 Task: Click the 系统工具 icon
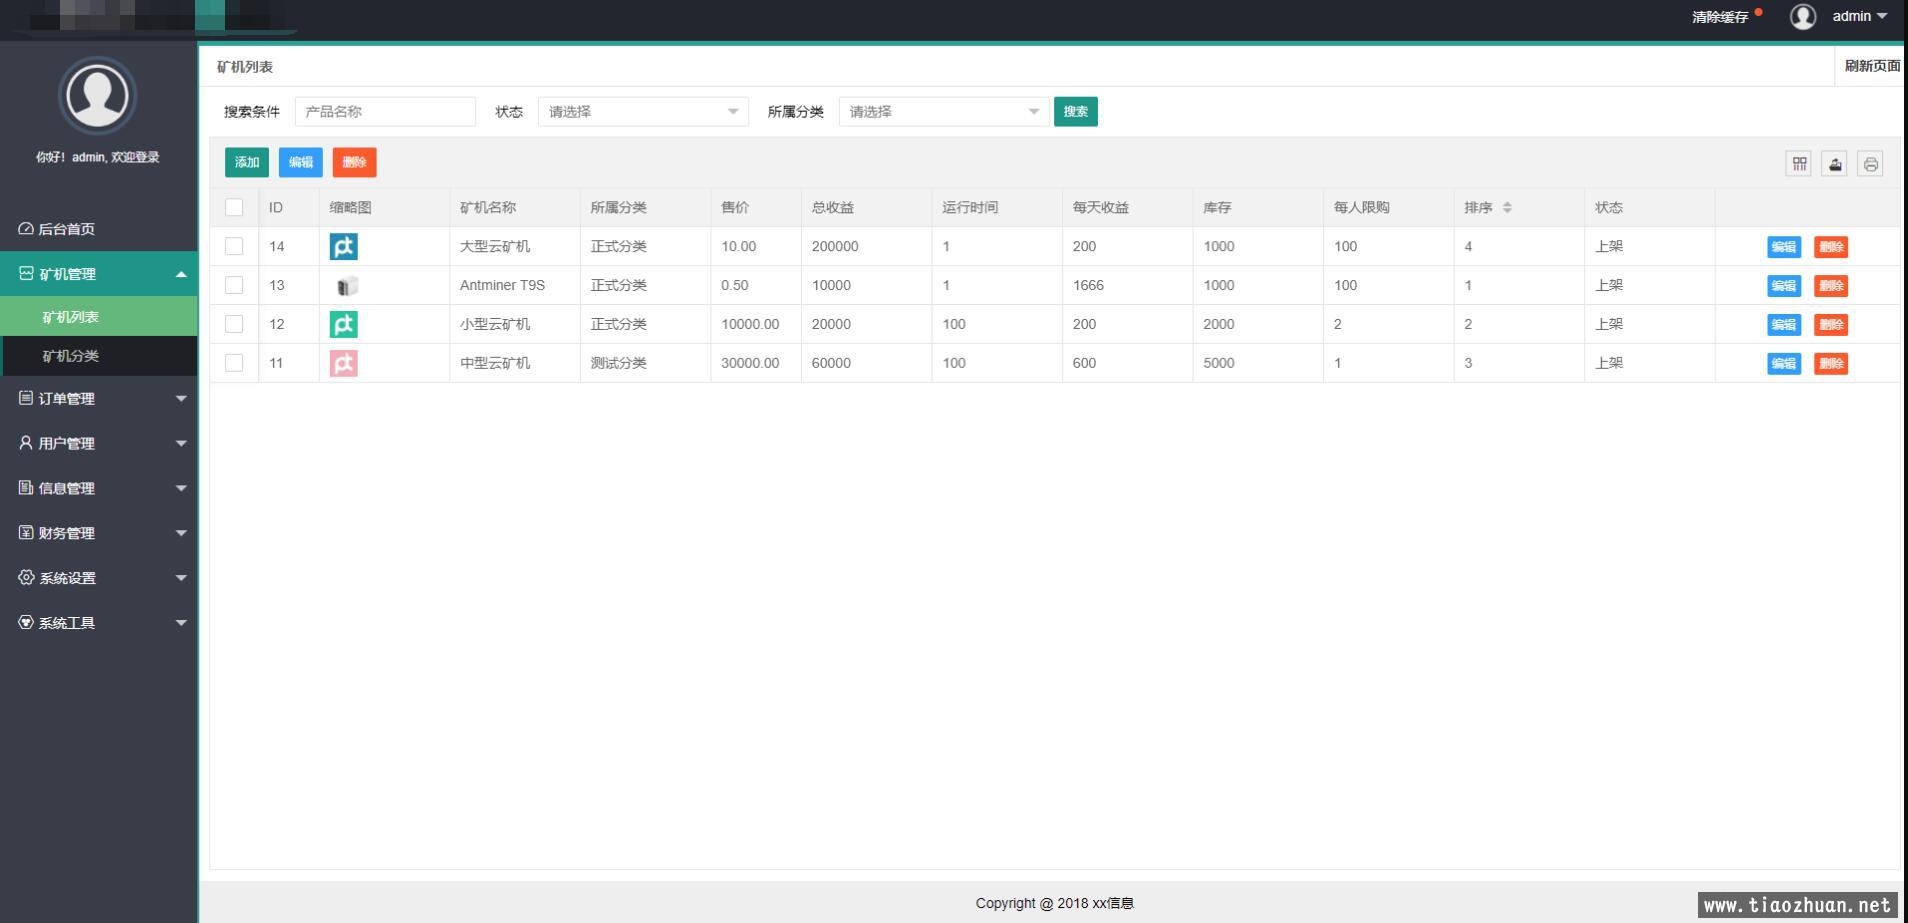pyautogui.click(x=26, y=623)
